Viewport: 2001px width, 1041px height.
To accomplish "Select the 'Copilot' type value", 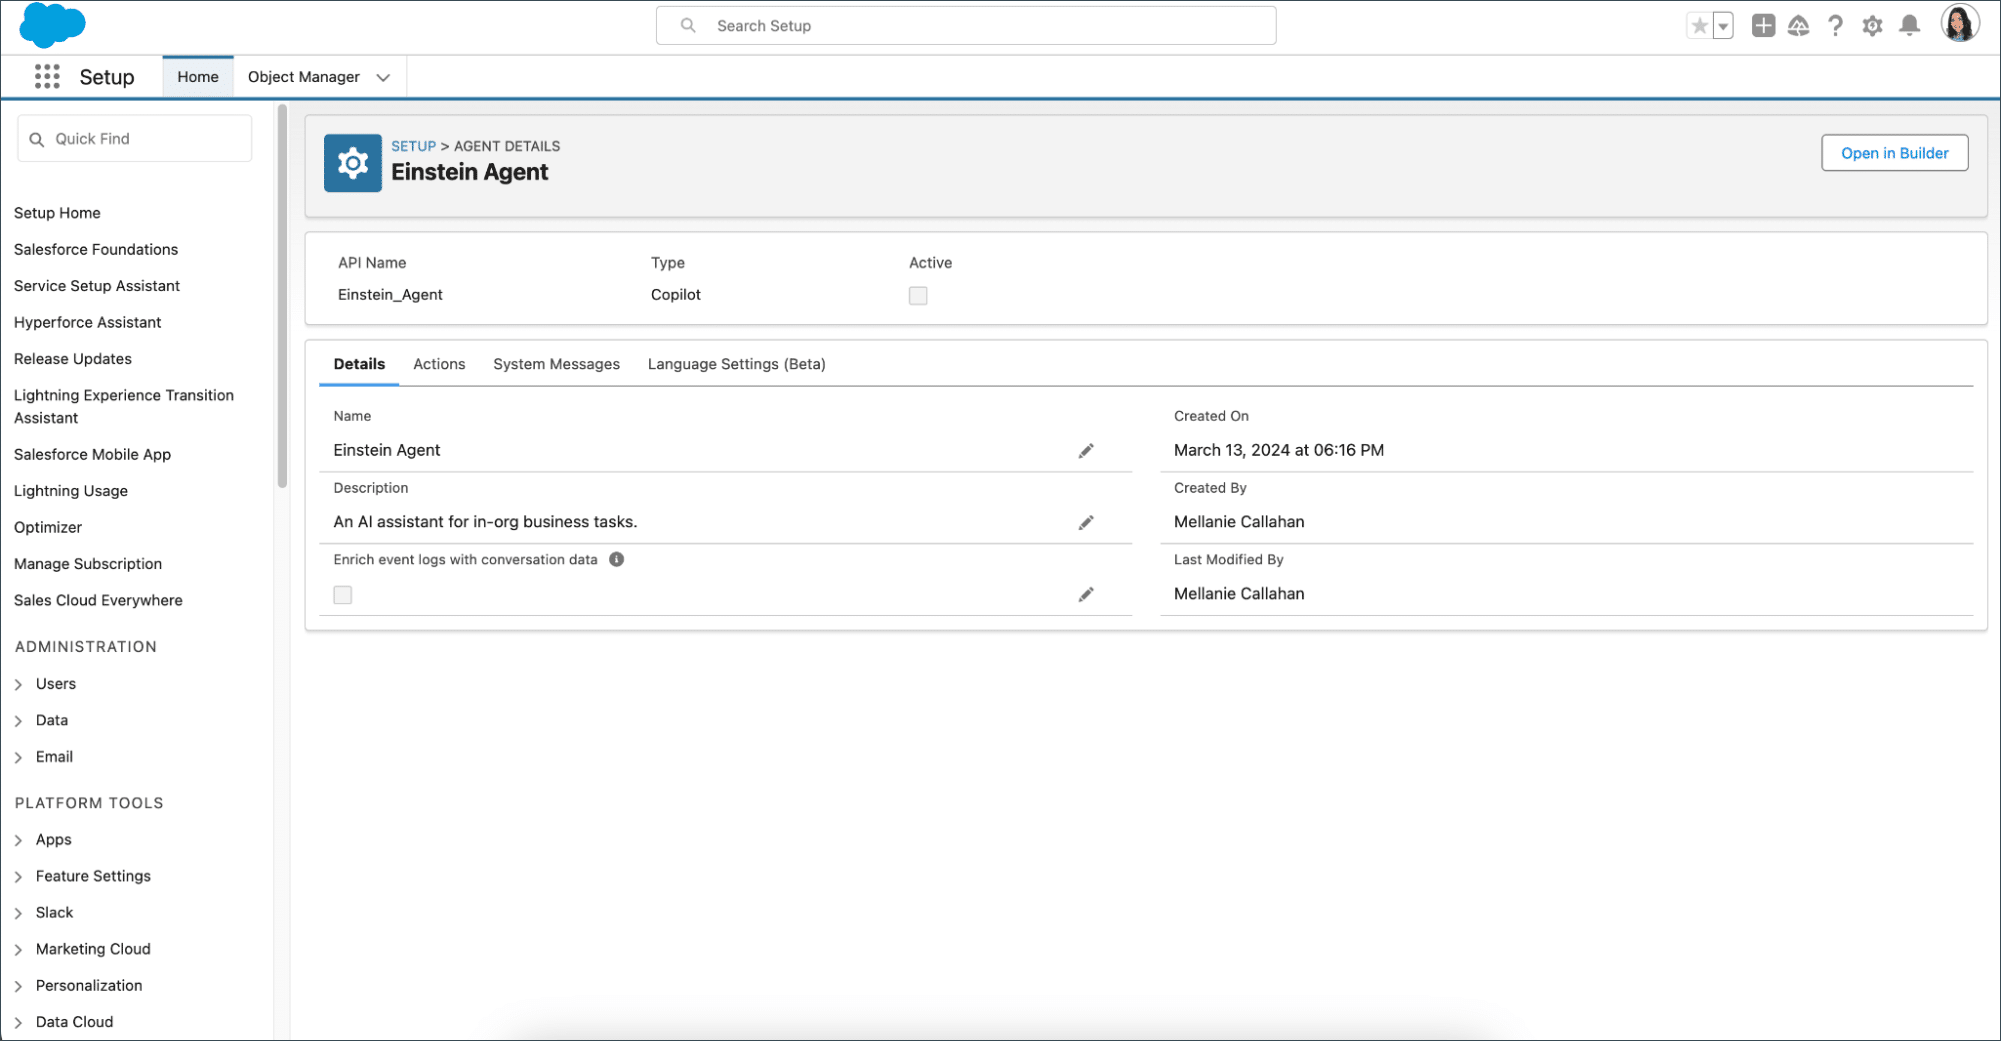I will 676,295.
